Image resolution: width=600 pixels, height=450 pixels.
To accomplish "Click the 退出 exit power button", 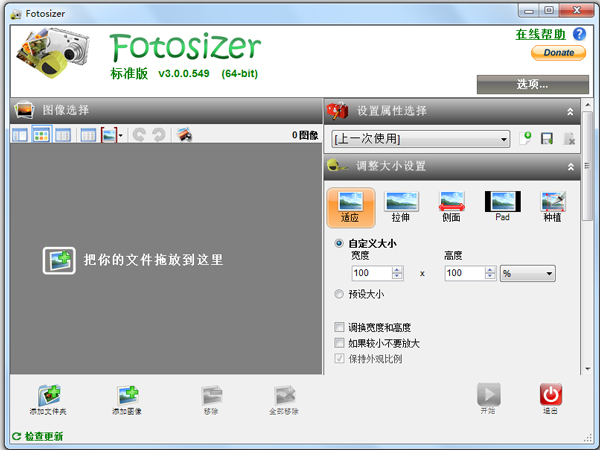I will click(x=551, y=399).
